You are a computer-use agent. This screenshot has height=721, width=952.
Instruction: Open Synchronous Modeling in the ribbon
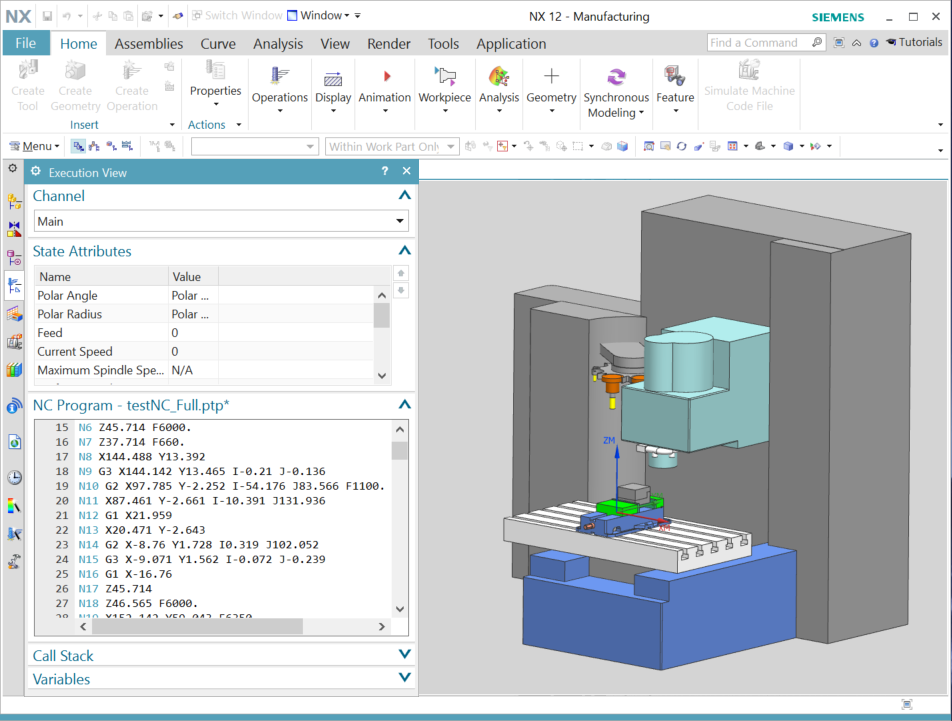pyautogui.click(x=616, y=92)
